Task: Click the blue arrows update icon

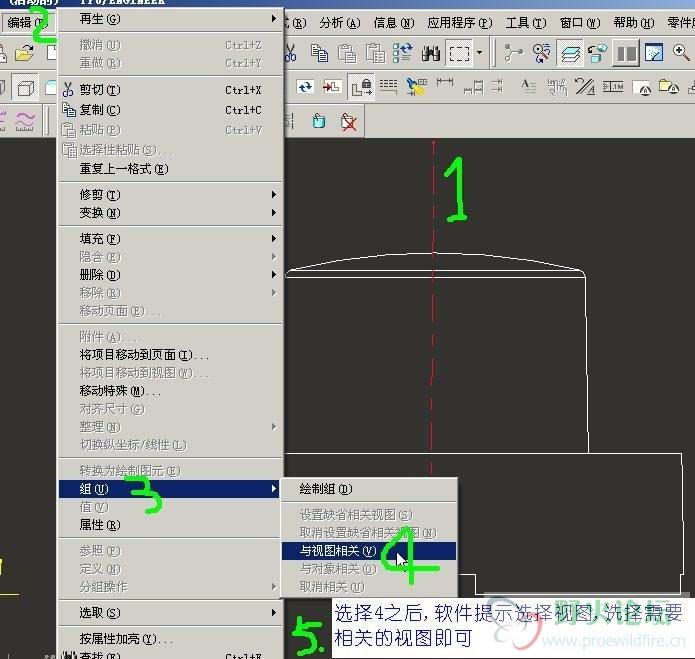Action: (x=305, y=87)
